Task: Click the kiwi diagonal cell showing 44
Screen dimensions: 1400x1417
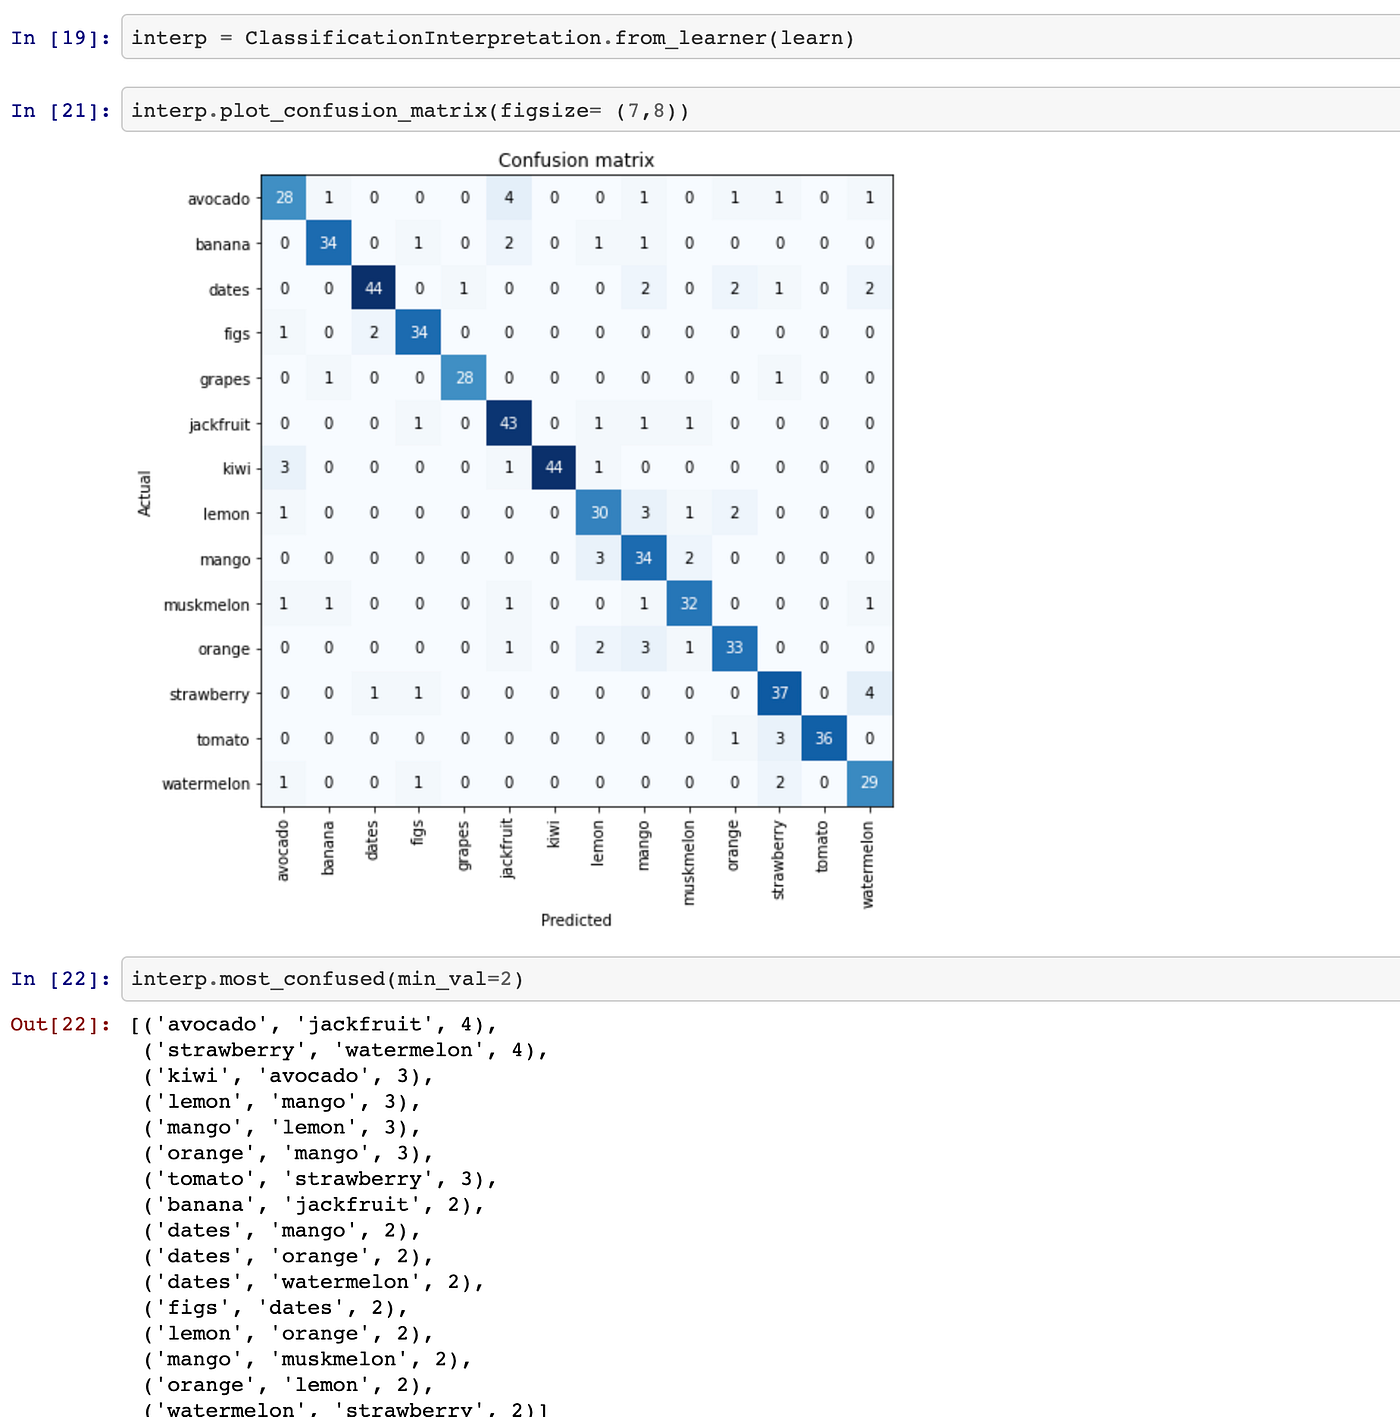Action: point(553,468)
